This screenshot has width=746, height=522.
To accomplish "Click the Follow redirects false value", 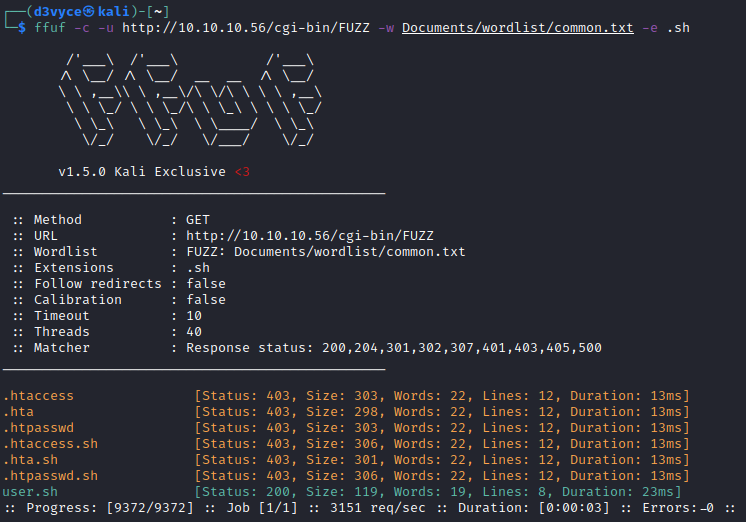I will pyautogui.click(x=206, y=284).
